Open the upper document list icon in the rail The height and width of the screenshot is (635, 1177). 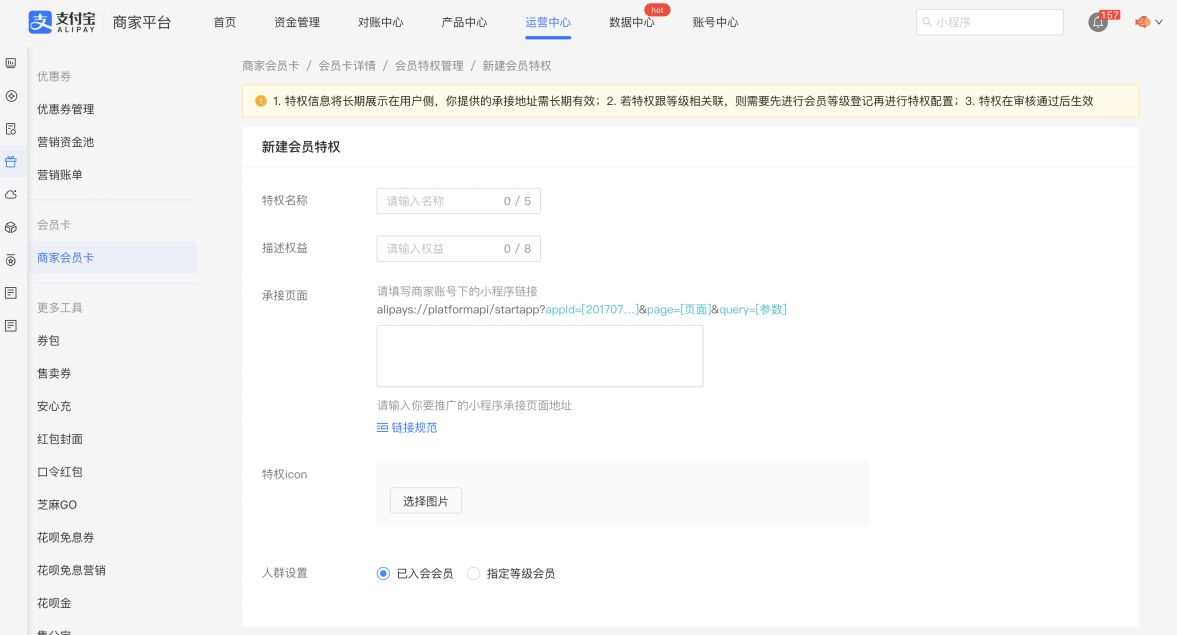click(11, 293)
